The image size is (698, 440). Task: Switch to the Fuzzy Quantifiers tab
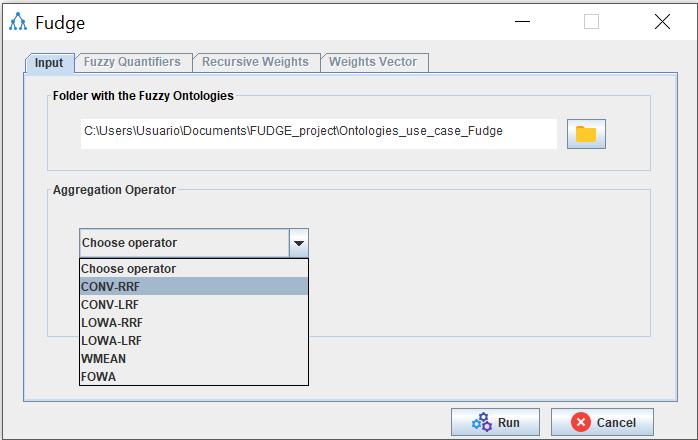132,62
